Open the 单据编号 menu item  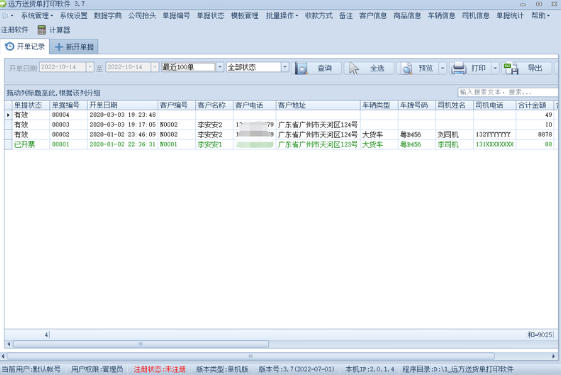pyautogui.click(x=176, y=15)
